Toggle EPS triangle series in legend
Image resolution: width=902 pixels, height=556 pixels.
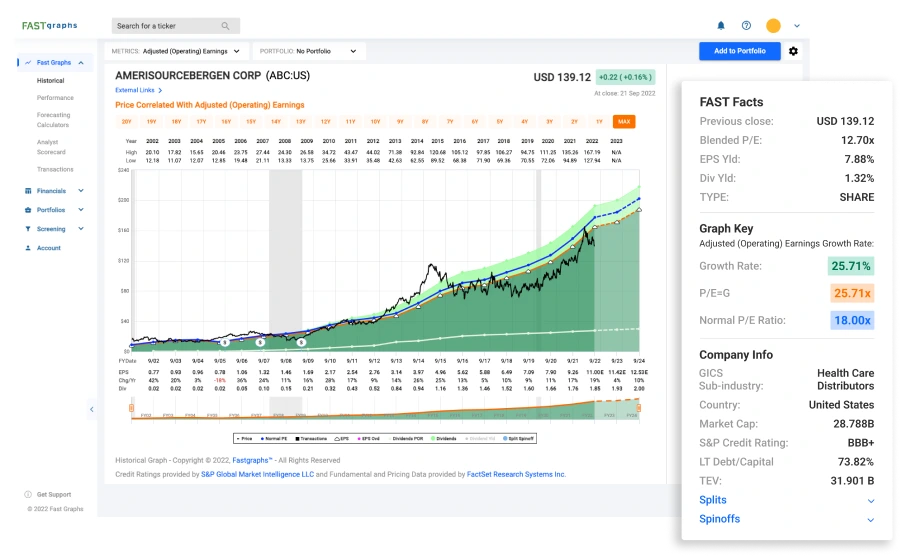[342, 439]
